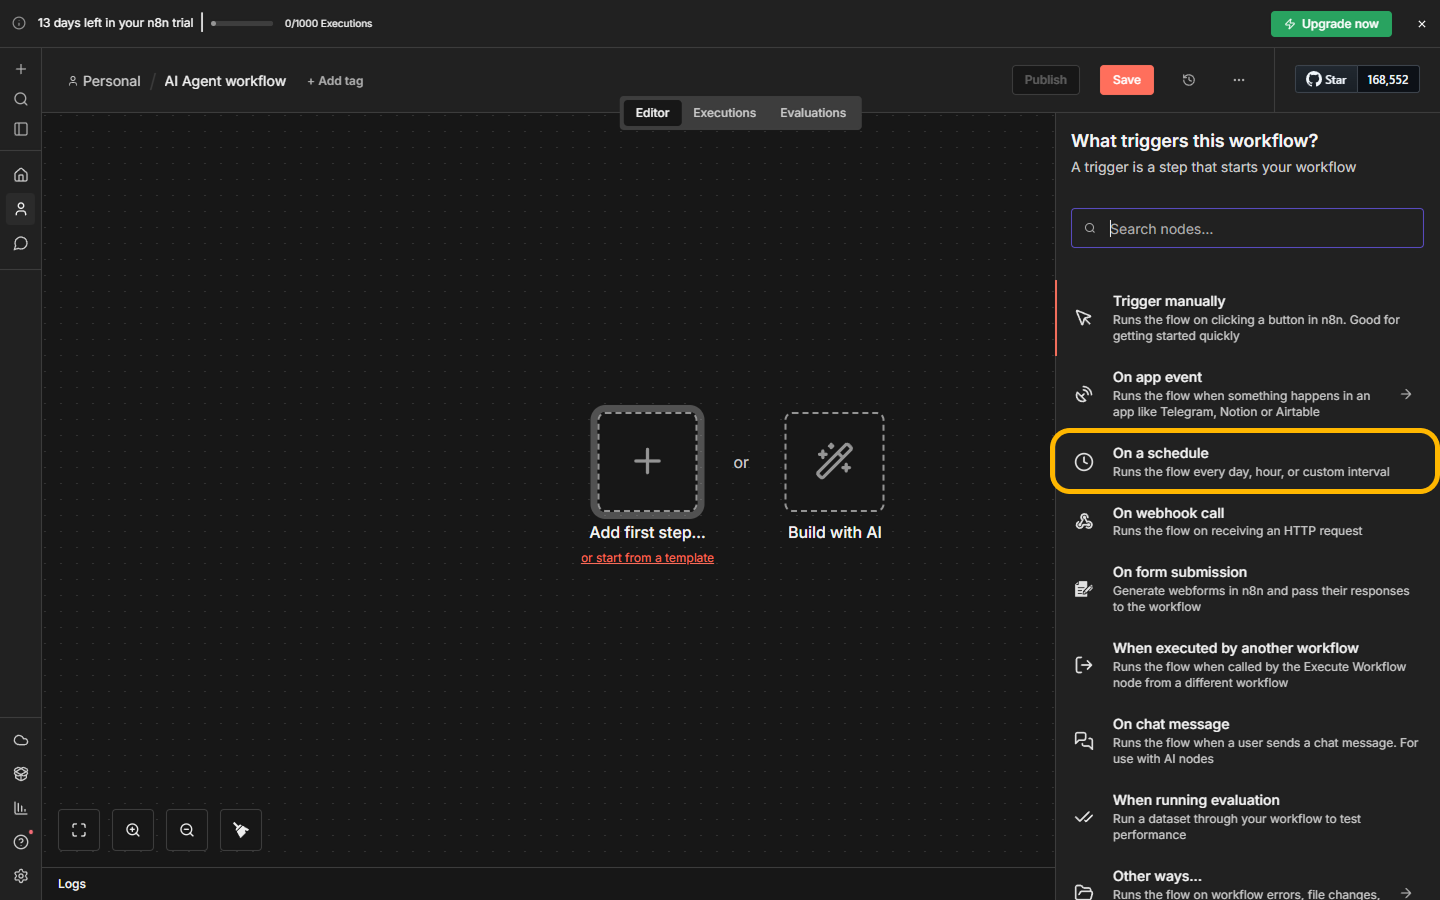The image size is (1440, 900).
Task: Click the zoom out canvas icon
Action: 187,830
